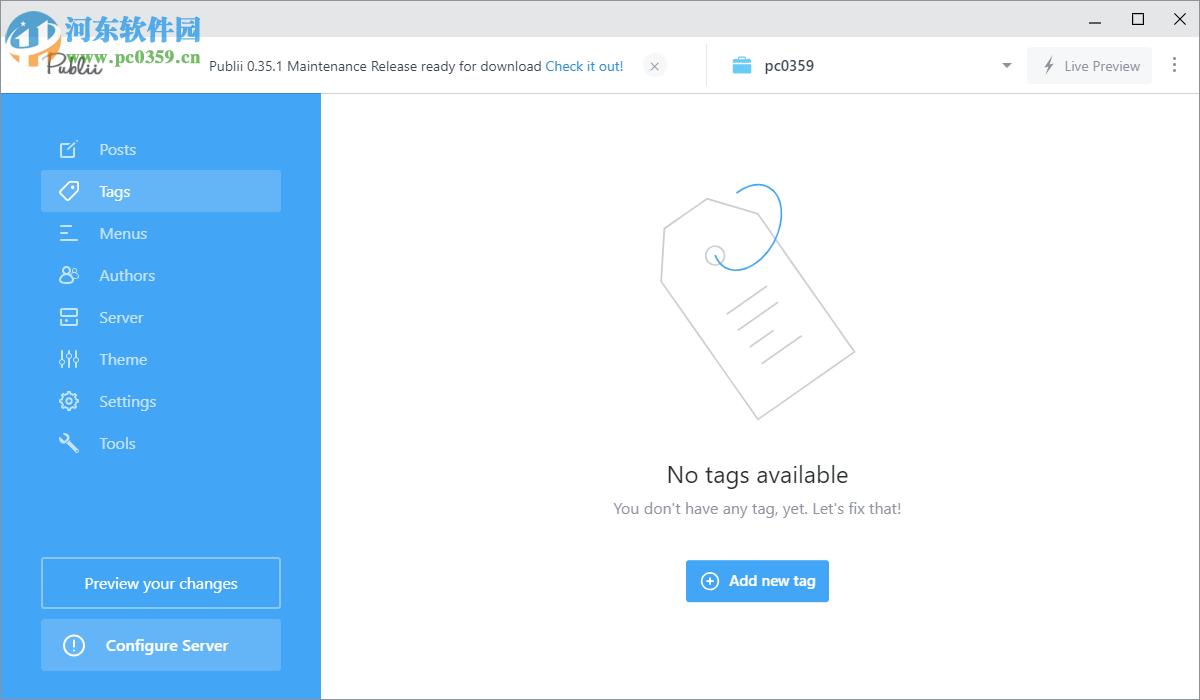Viewport: 1200px width, 700px height.
Task: Click the Posts pencil icon
Action: (x=68, y=149)
